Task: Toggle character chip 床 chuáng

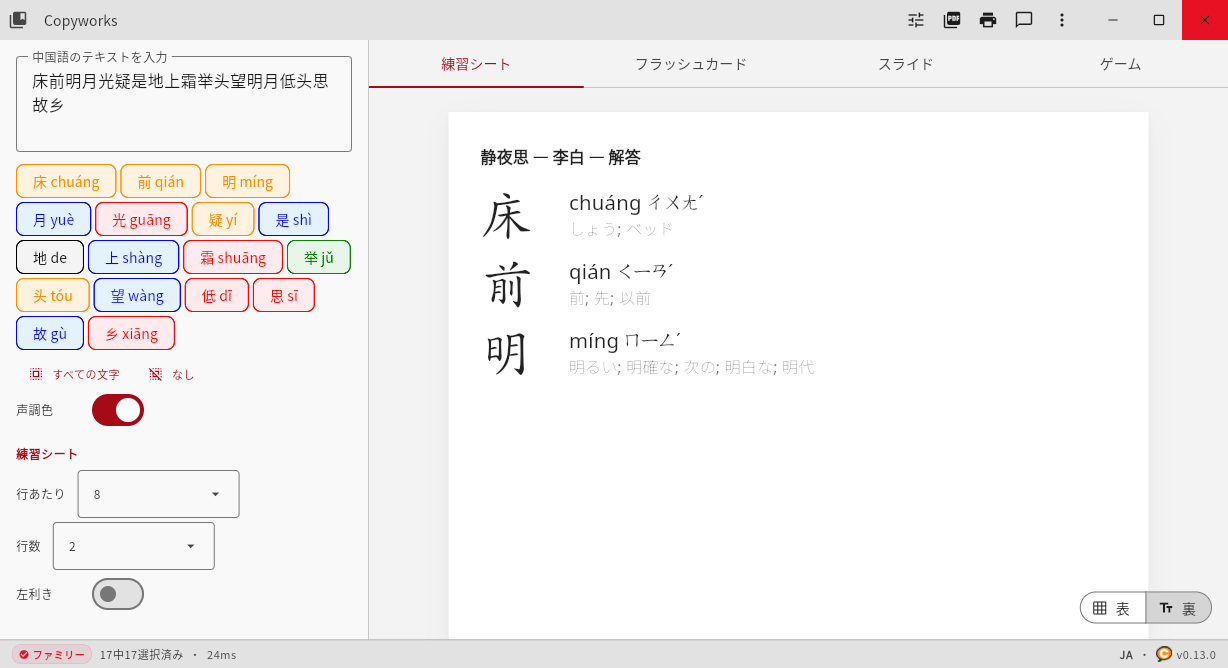Action: pos(66,181)
